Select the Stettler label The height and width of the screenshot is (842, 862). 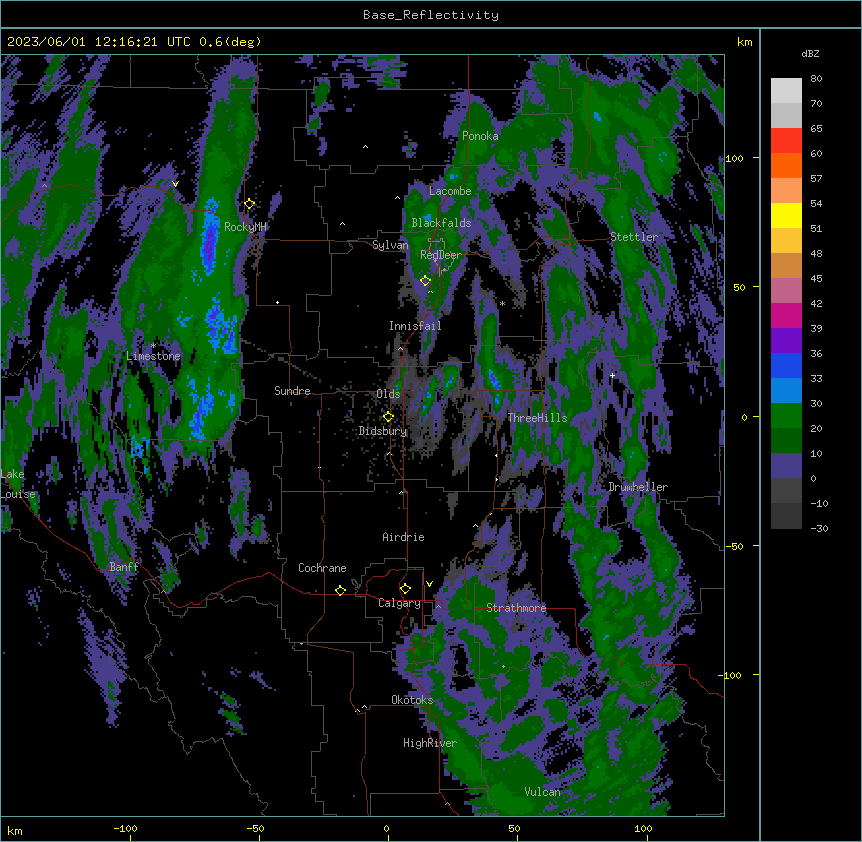coord(634,237)
